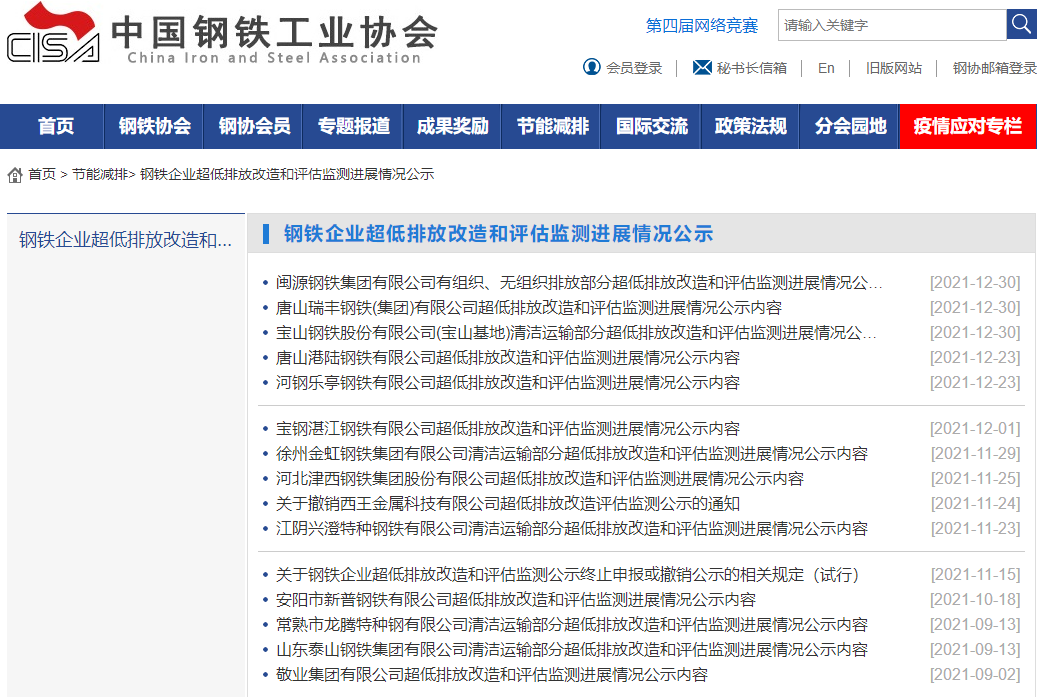Click date [2021-11-23]
1037x697 pixels.
(975, 529)
